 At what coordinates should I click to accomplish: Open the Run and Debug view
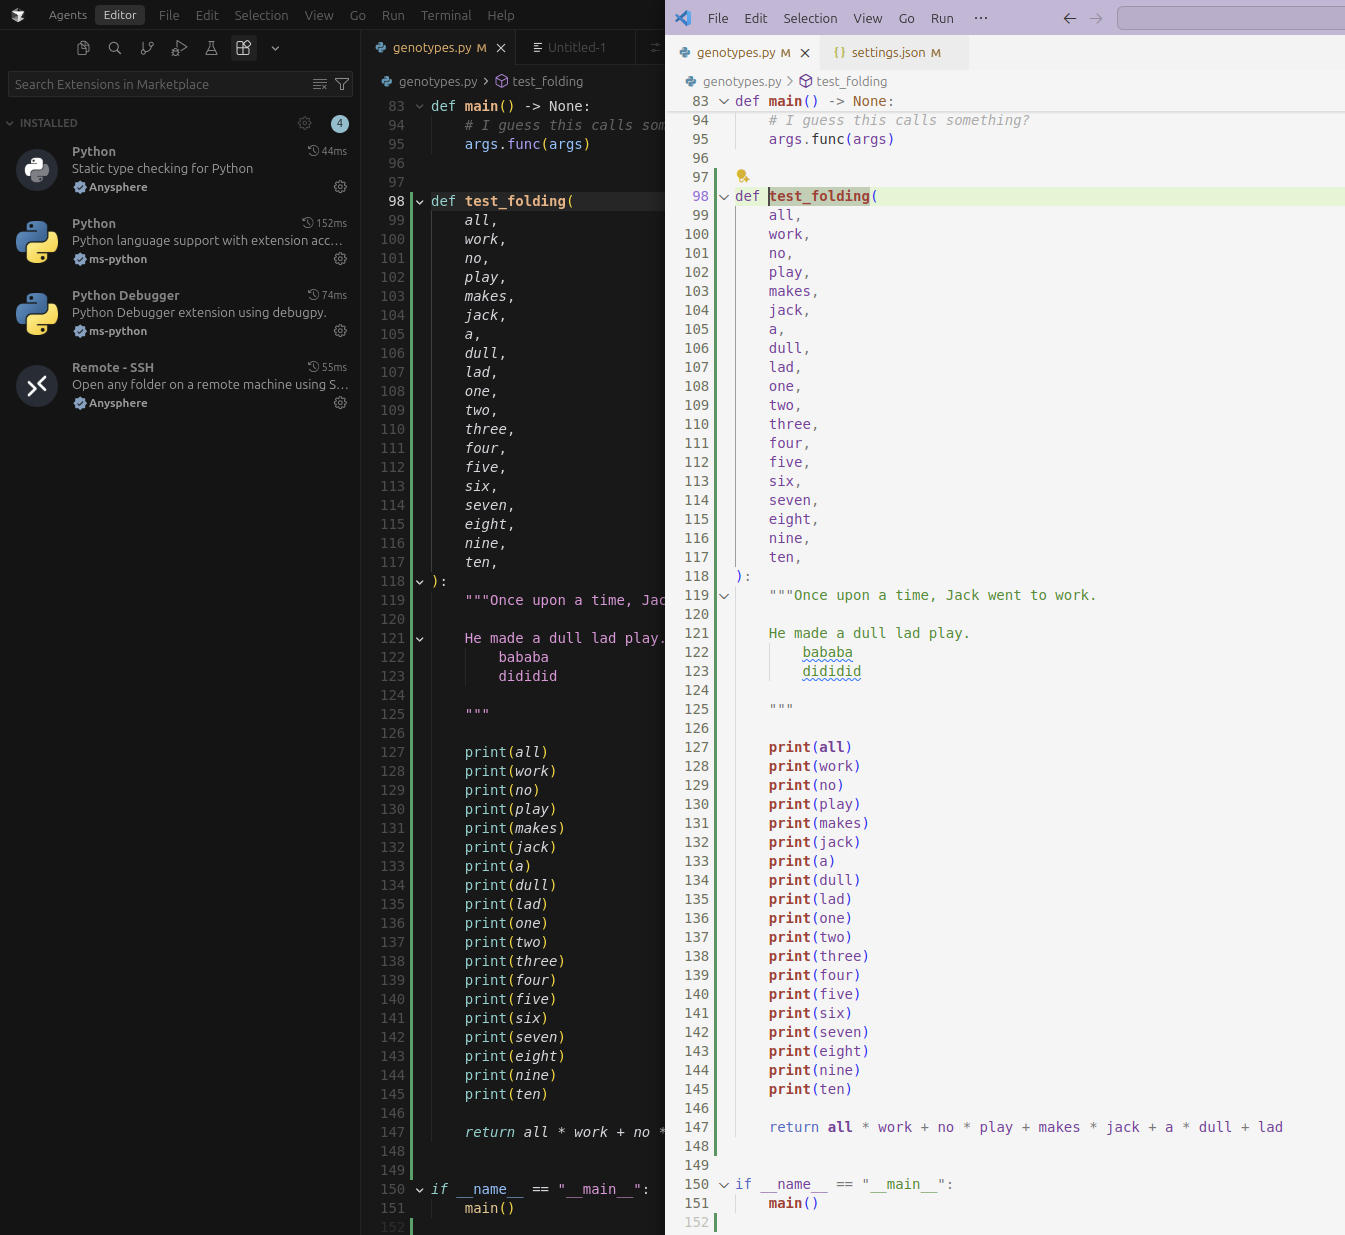coord(179,48)
